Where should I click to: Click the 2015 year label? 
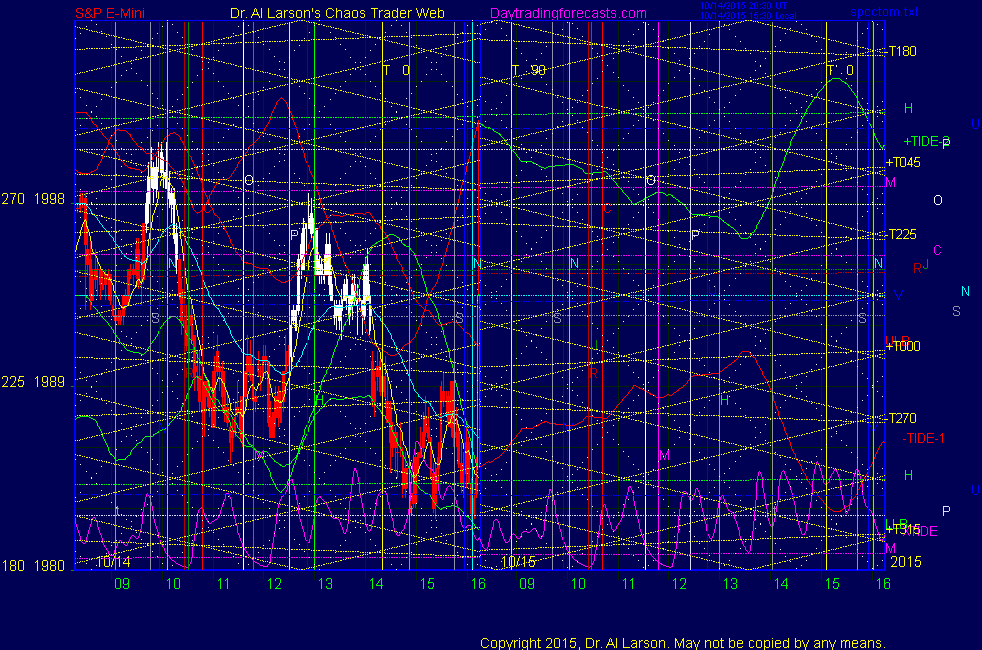[x=904, y=562]
